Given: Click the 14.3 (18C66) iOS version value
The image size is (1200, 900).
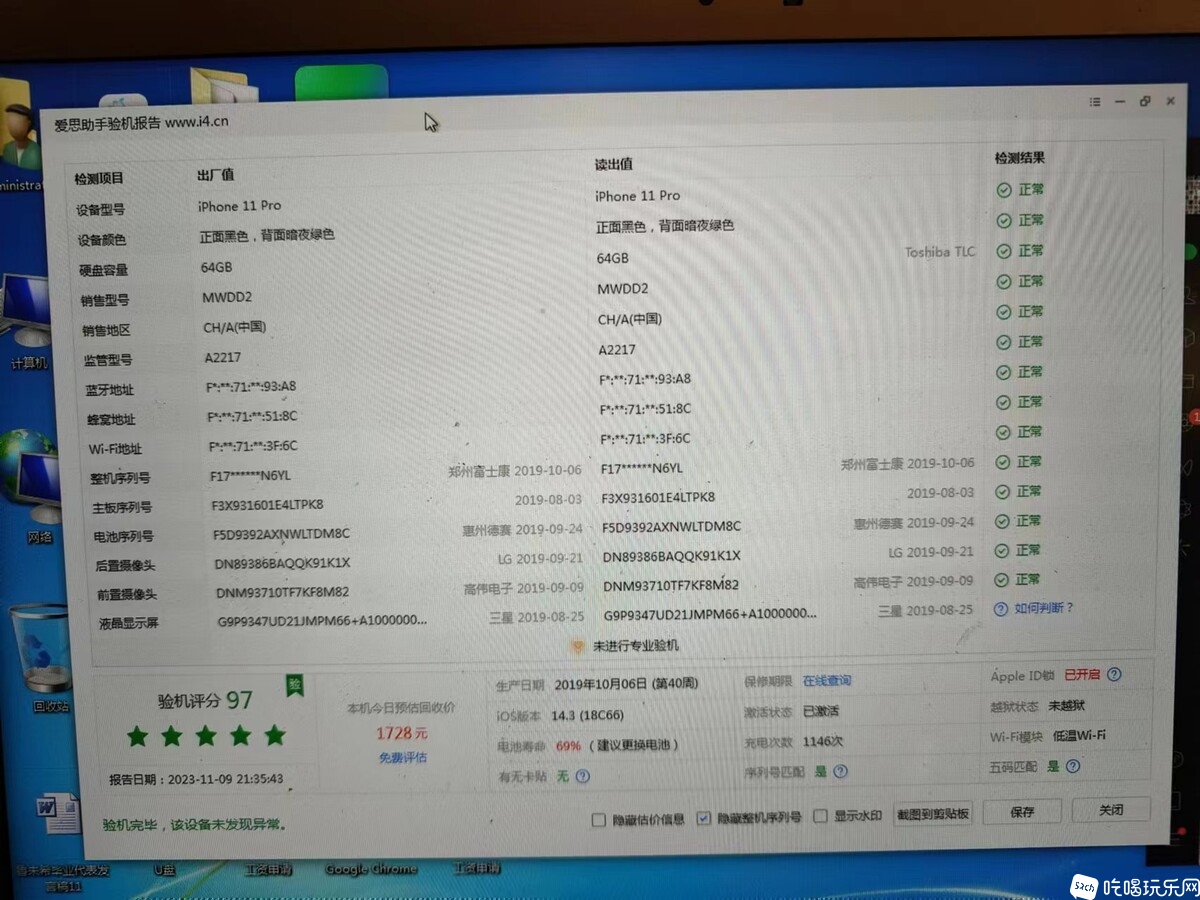Looking at the screenshot, I should [587, 716].
